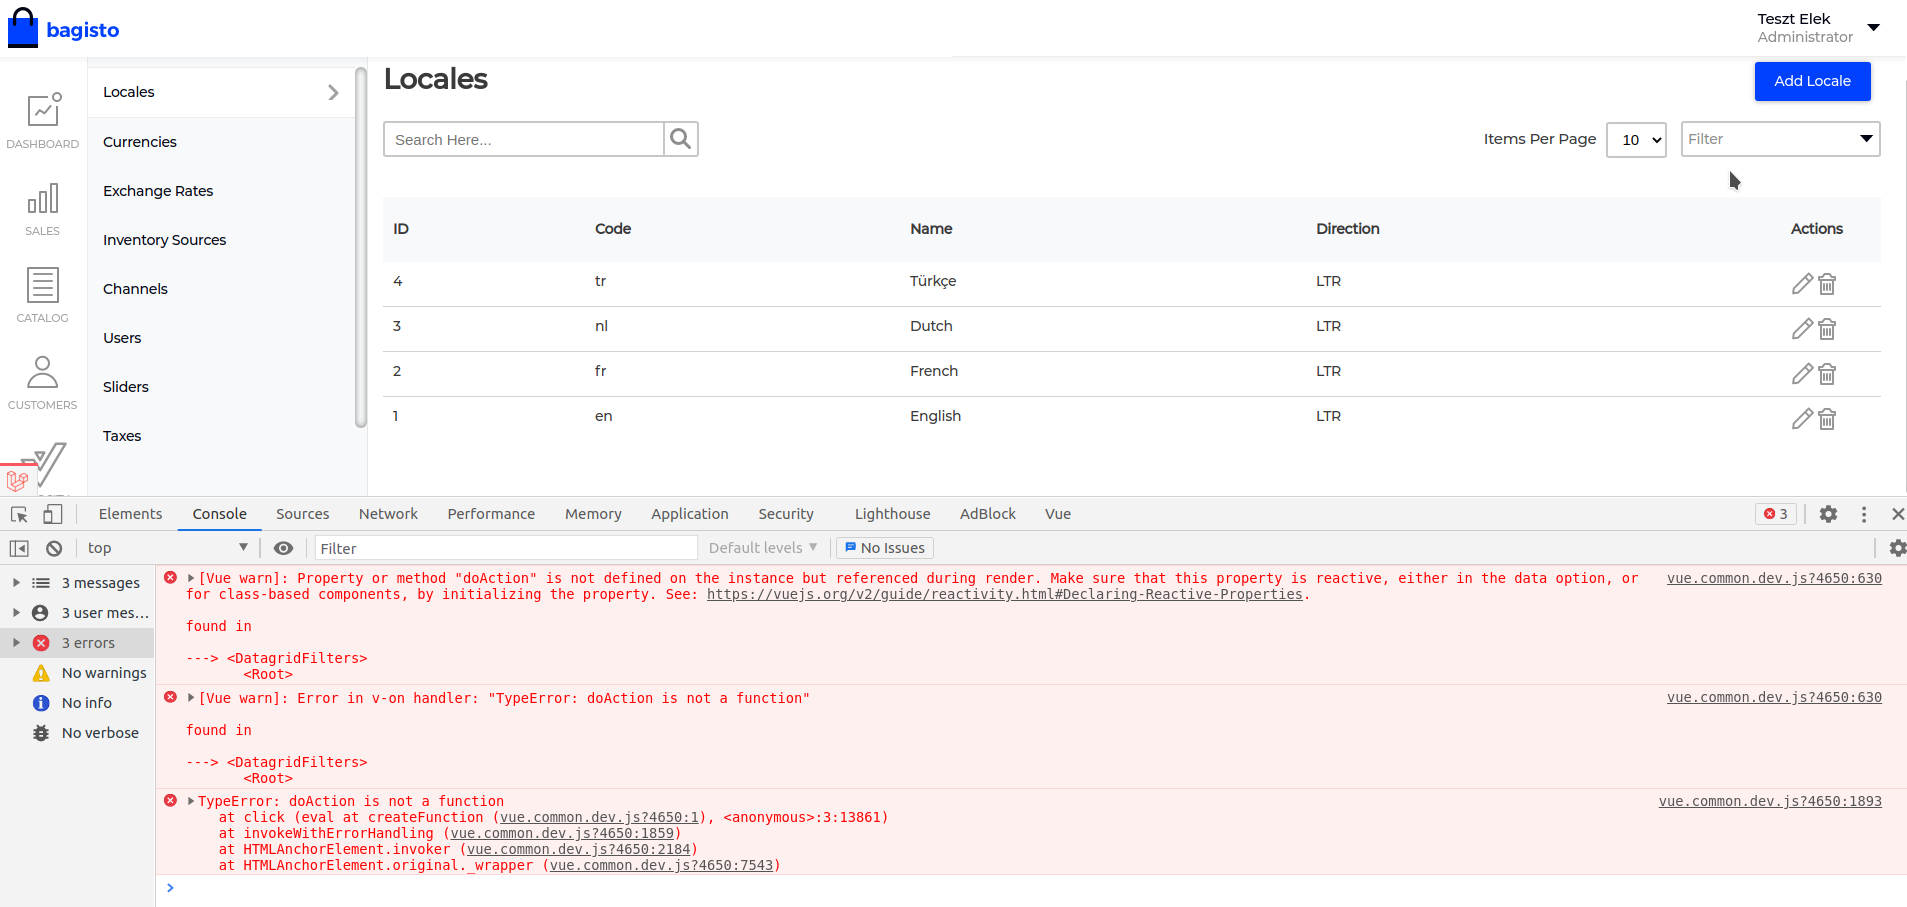The image size is (1907, 907).
Task: Switch to the Elements tab
Action: (130, 514)
